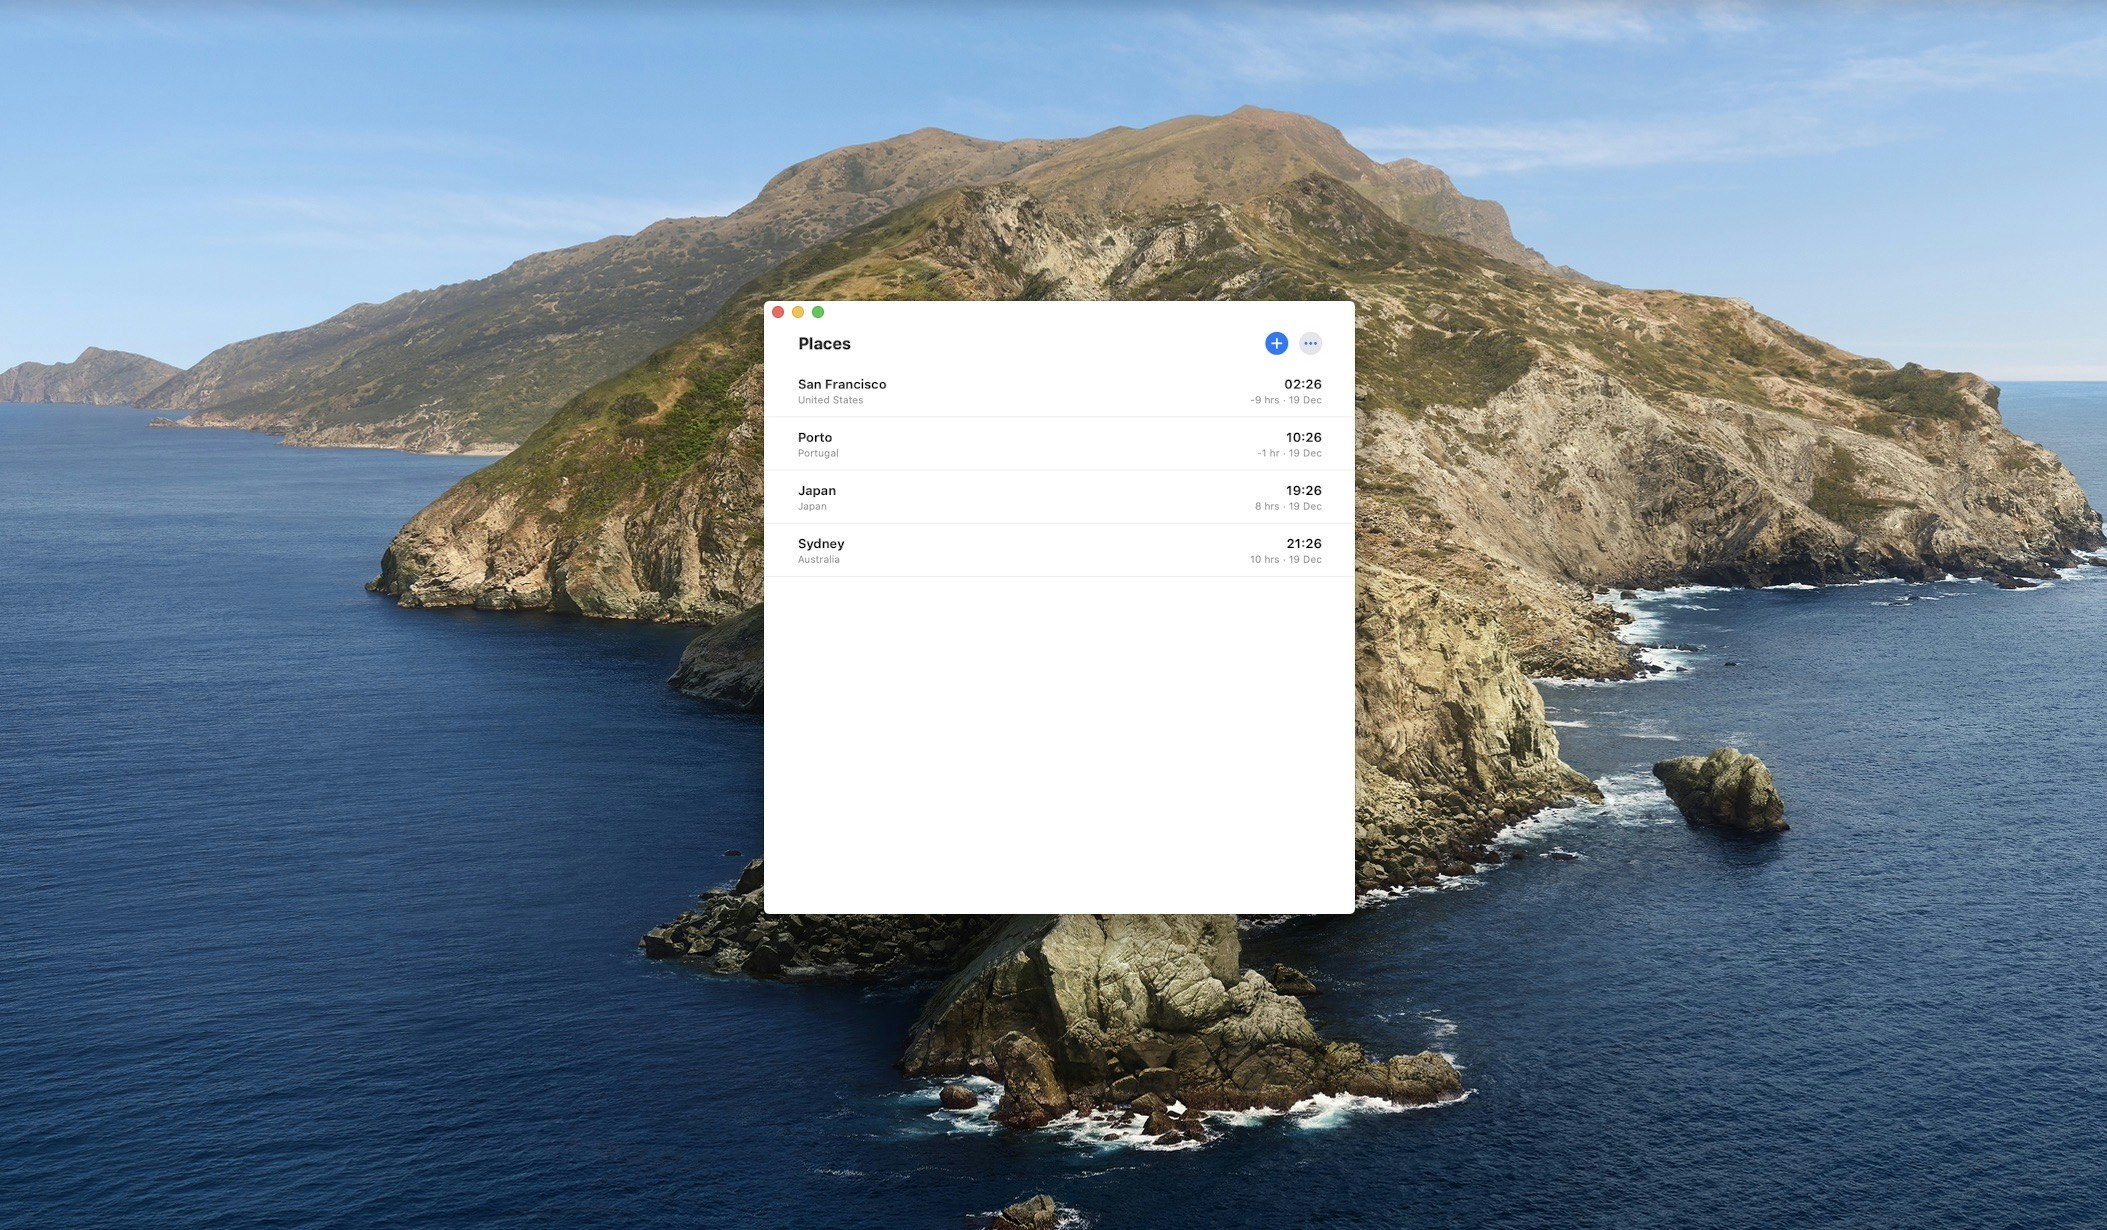Click the "8 hrs · 19 Dec" offset text

(x=1287, y=507)
